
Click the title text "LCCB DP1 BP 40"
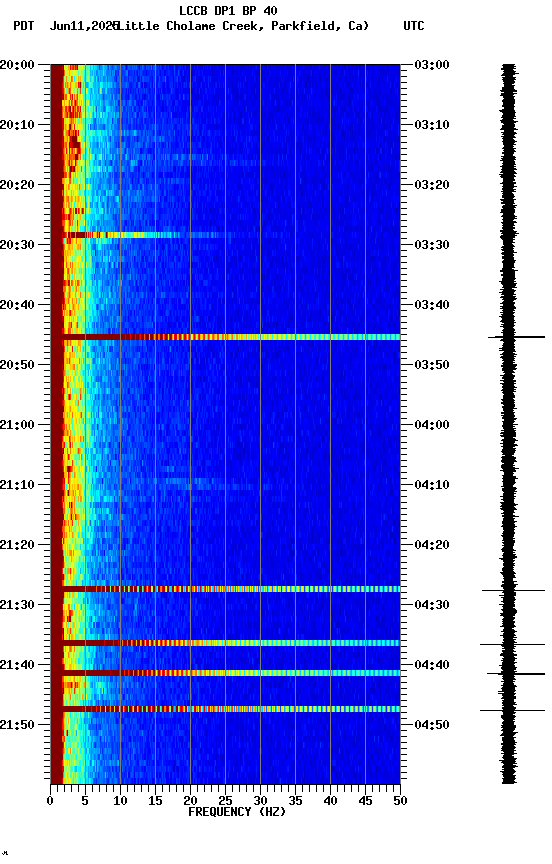228,10
